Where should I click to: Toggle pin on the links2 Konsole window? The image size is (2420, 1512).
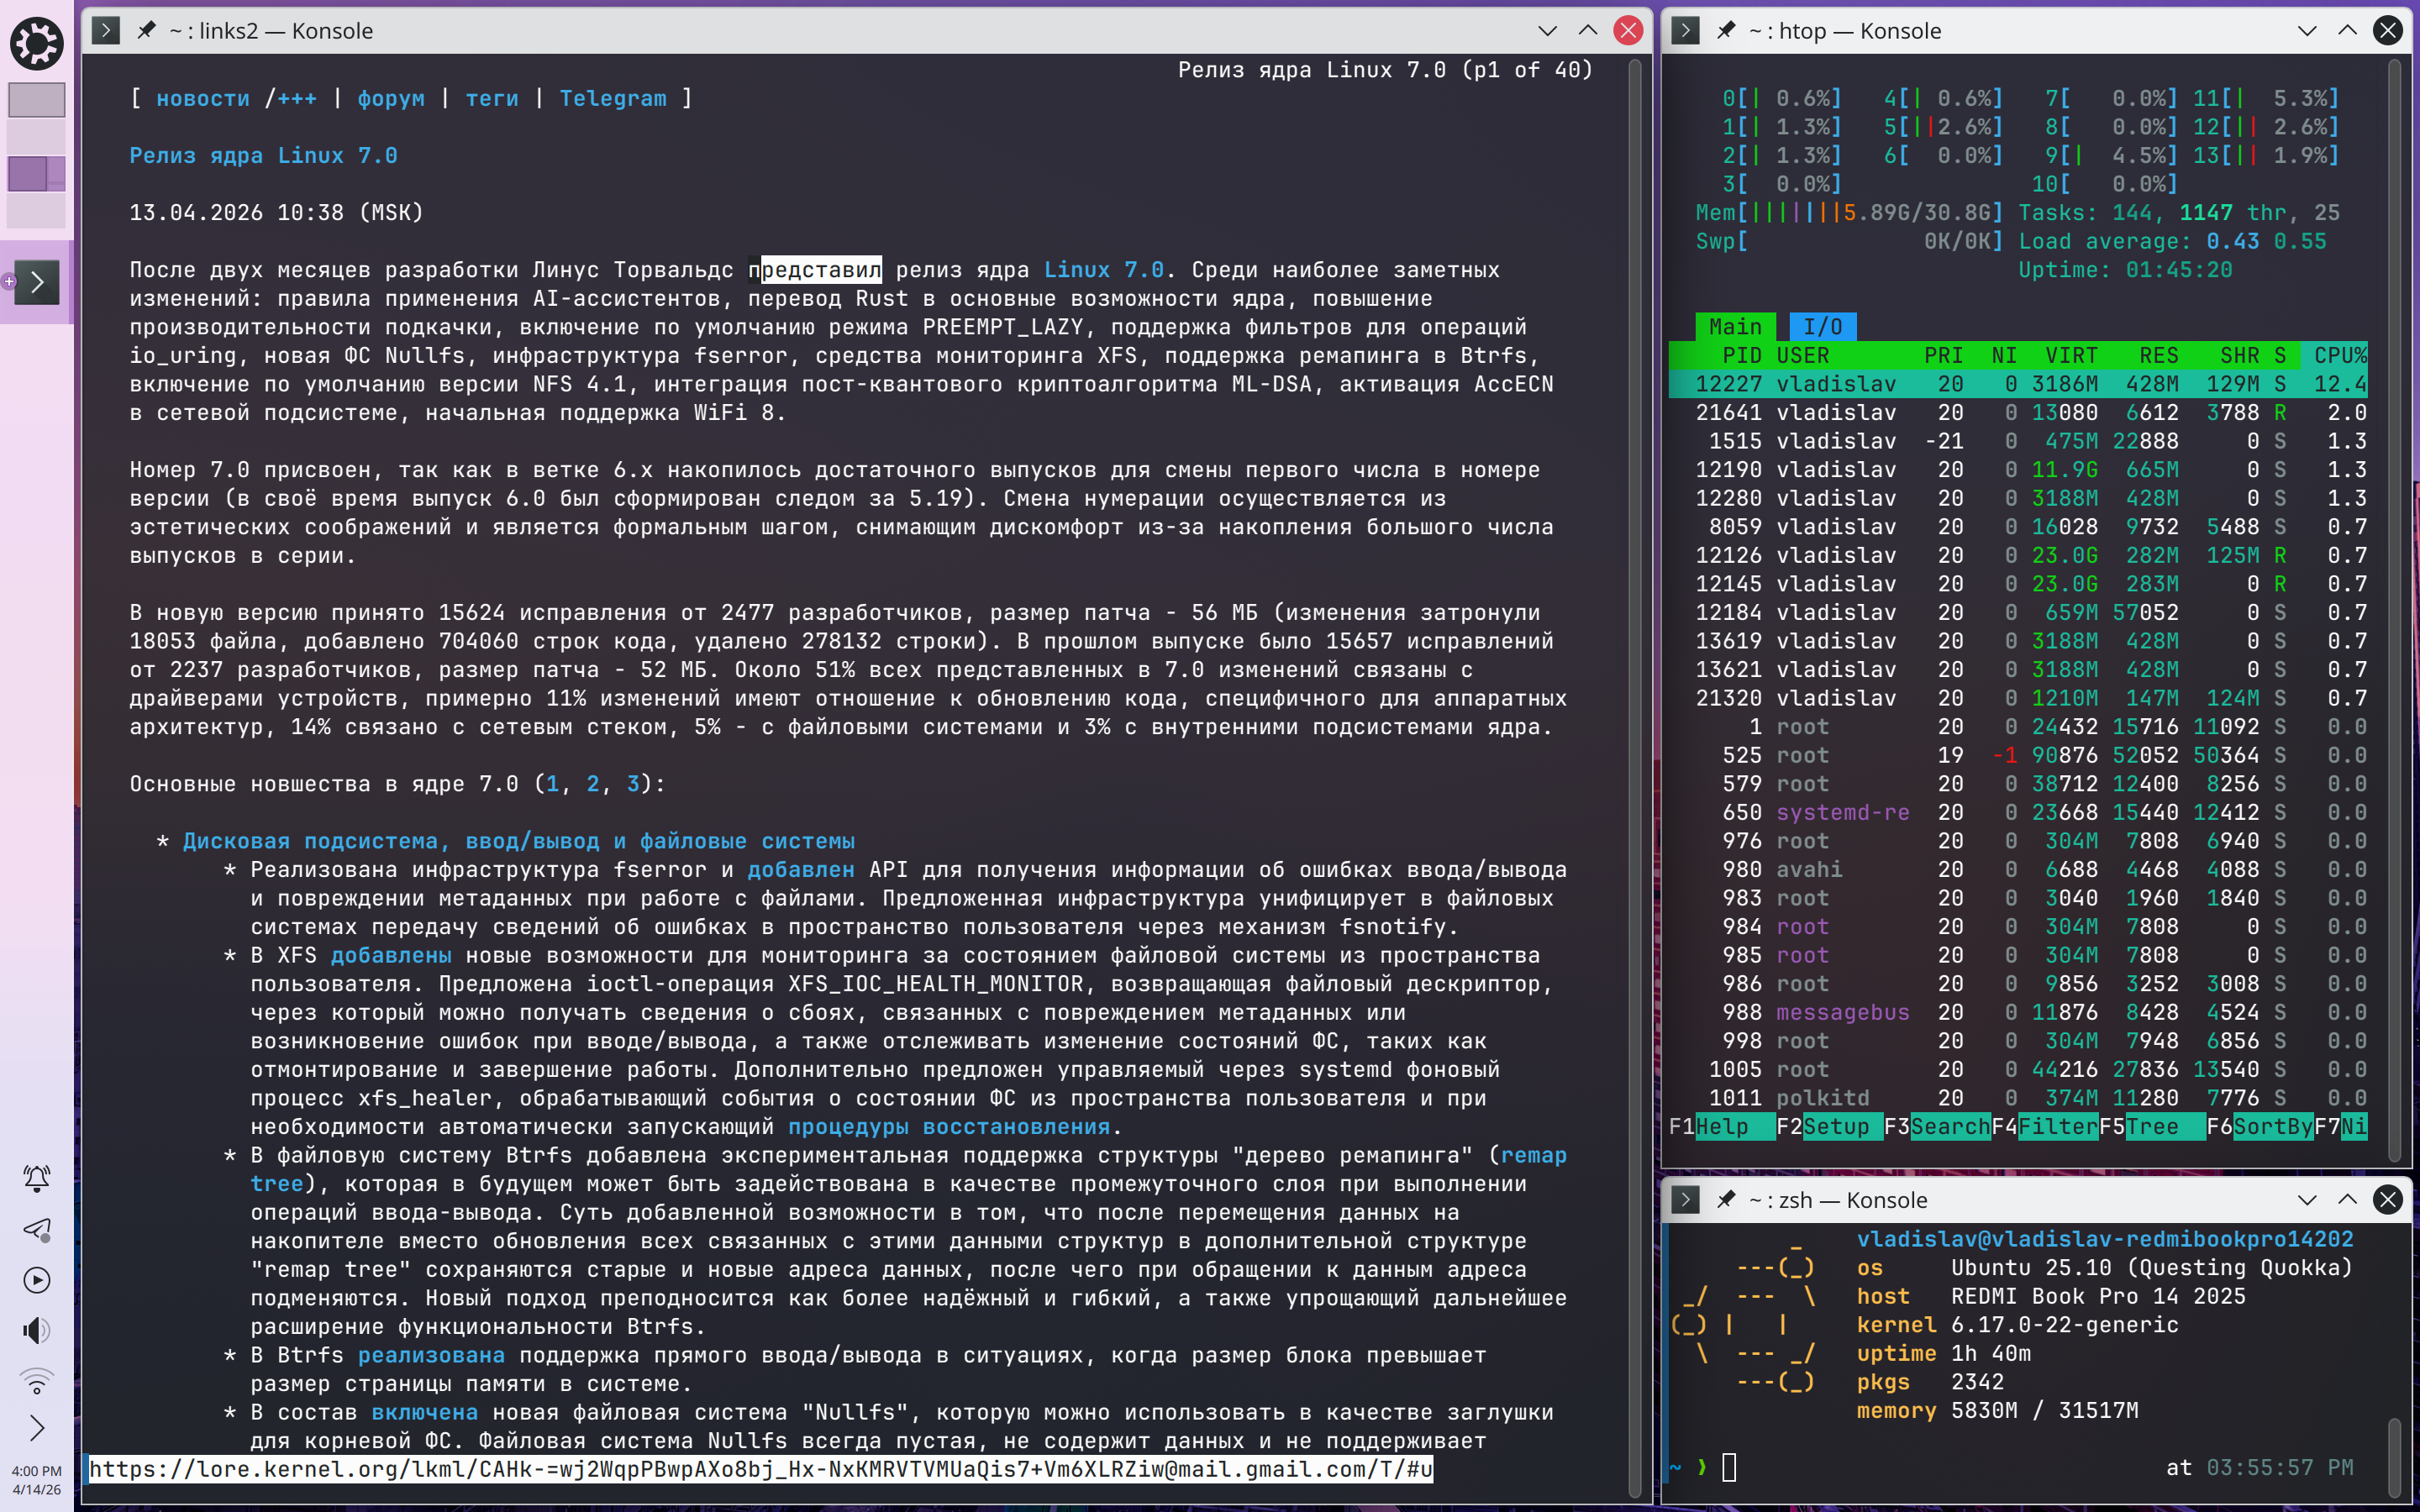click(x=147, y=31)
